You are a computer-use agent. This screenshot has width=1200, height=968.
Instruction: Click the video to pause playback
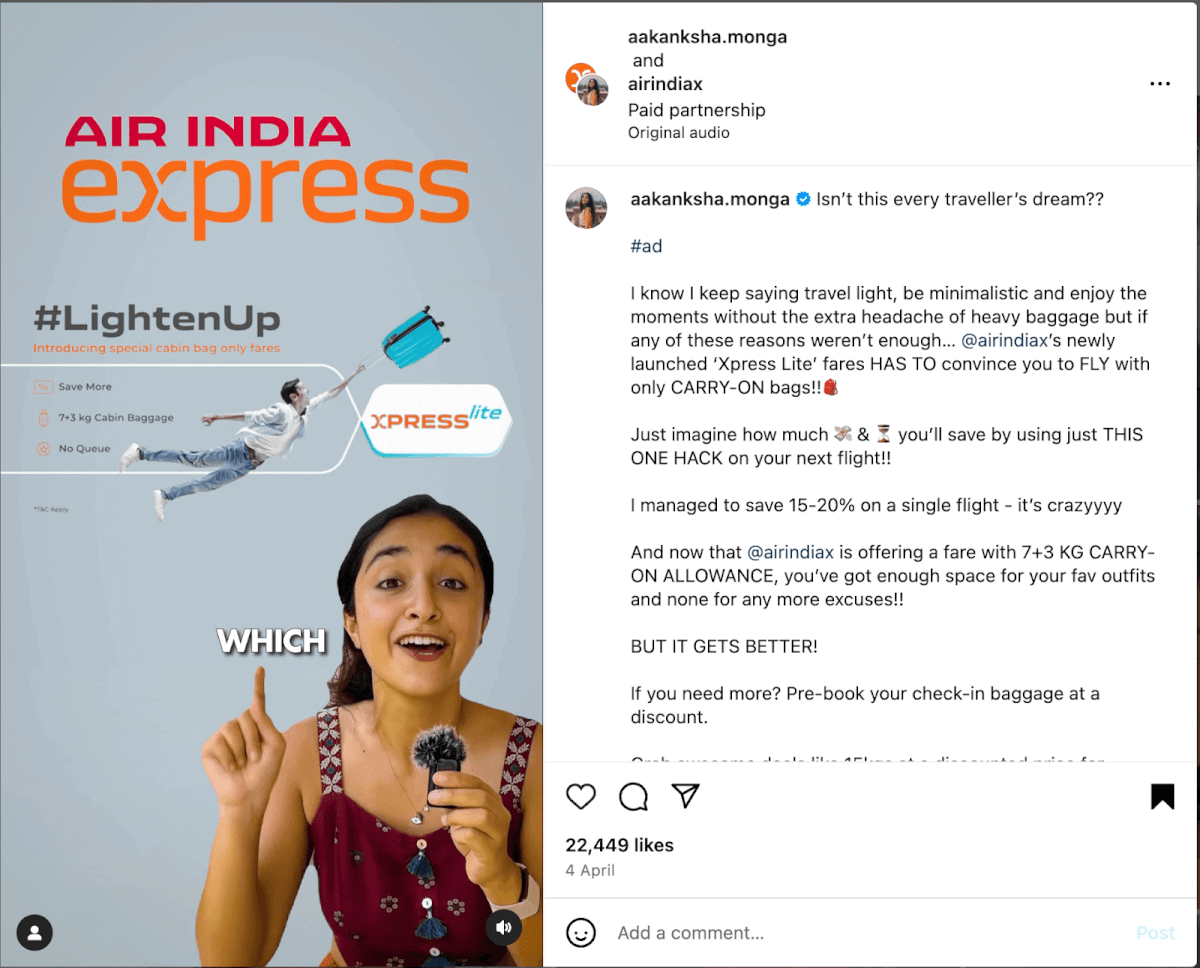pos(271,484)
